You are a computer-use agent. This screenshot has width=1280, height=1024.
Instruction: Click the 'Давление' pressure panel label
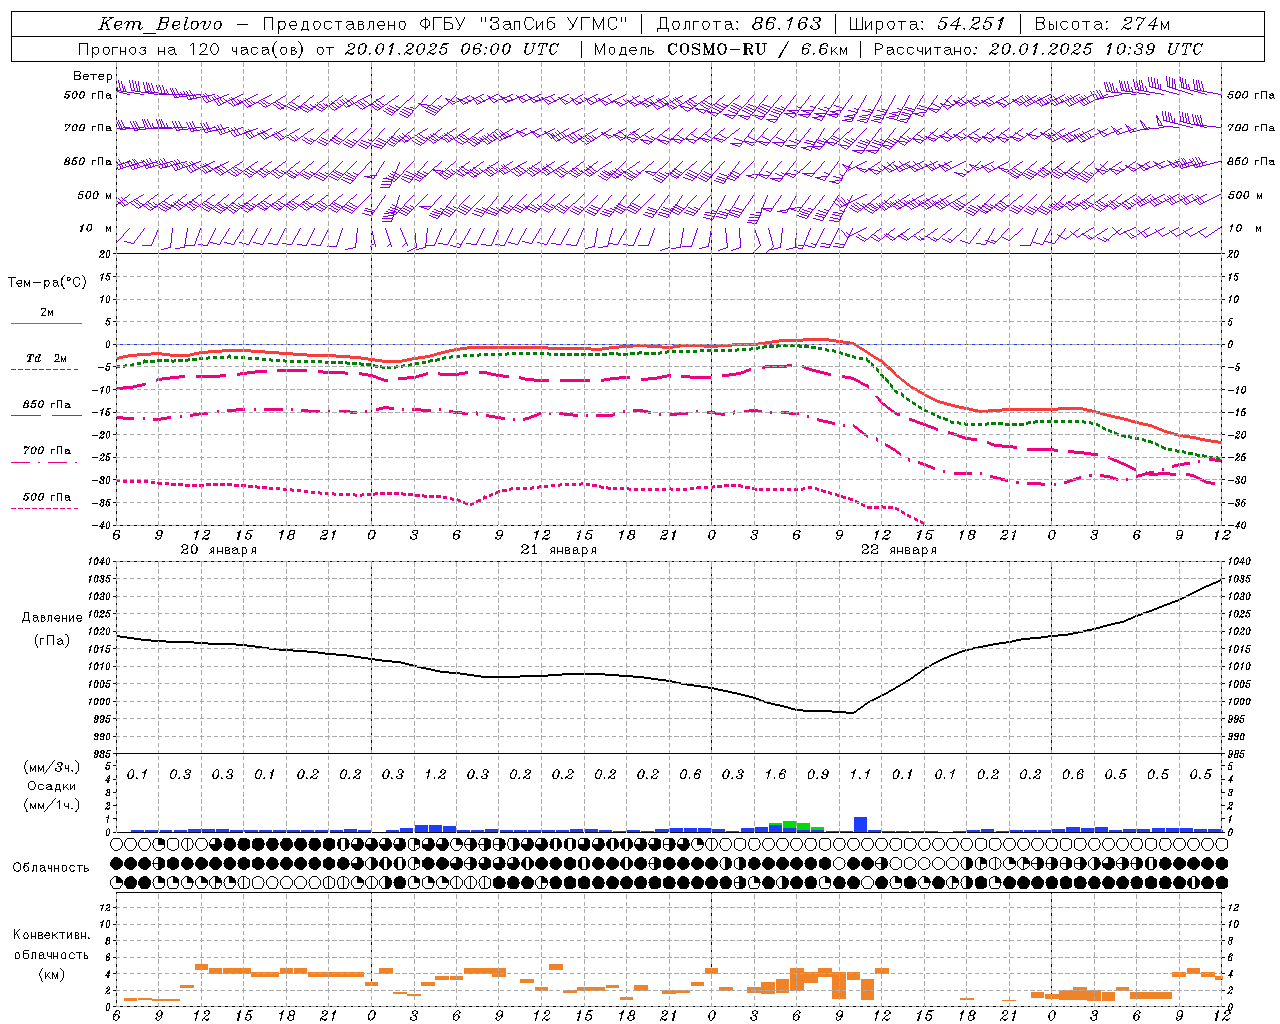click(x=52, y=617)
